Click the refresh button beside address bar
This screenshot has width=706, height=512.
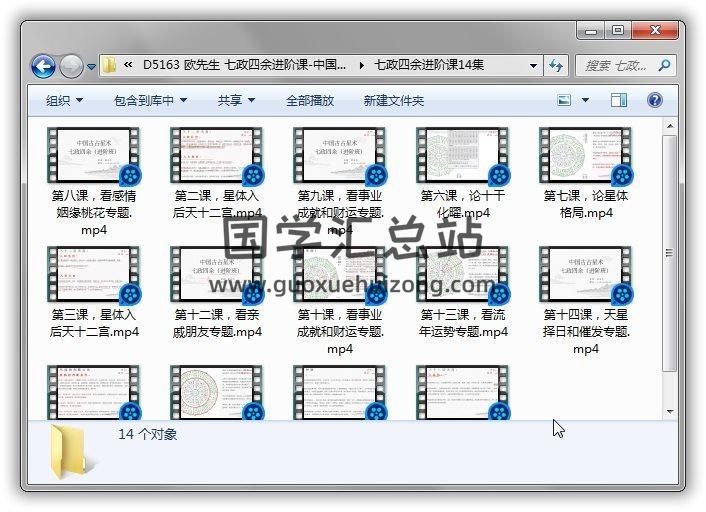556,66
